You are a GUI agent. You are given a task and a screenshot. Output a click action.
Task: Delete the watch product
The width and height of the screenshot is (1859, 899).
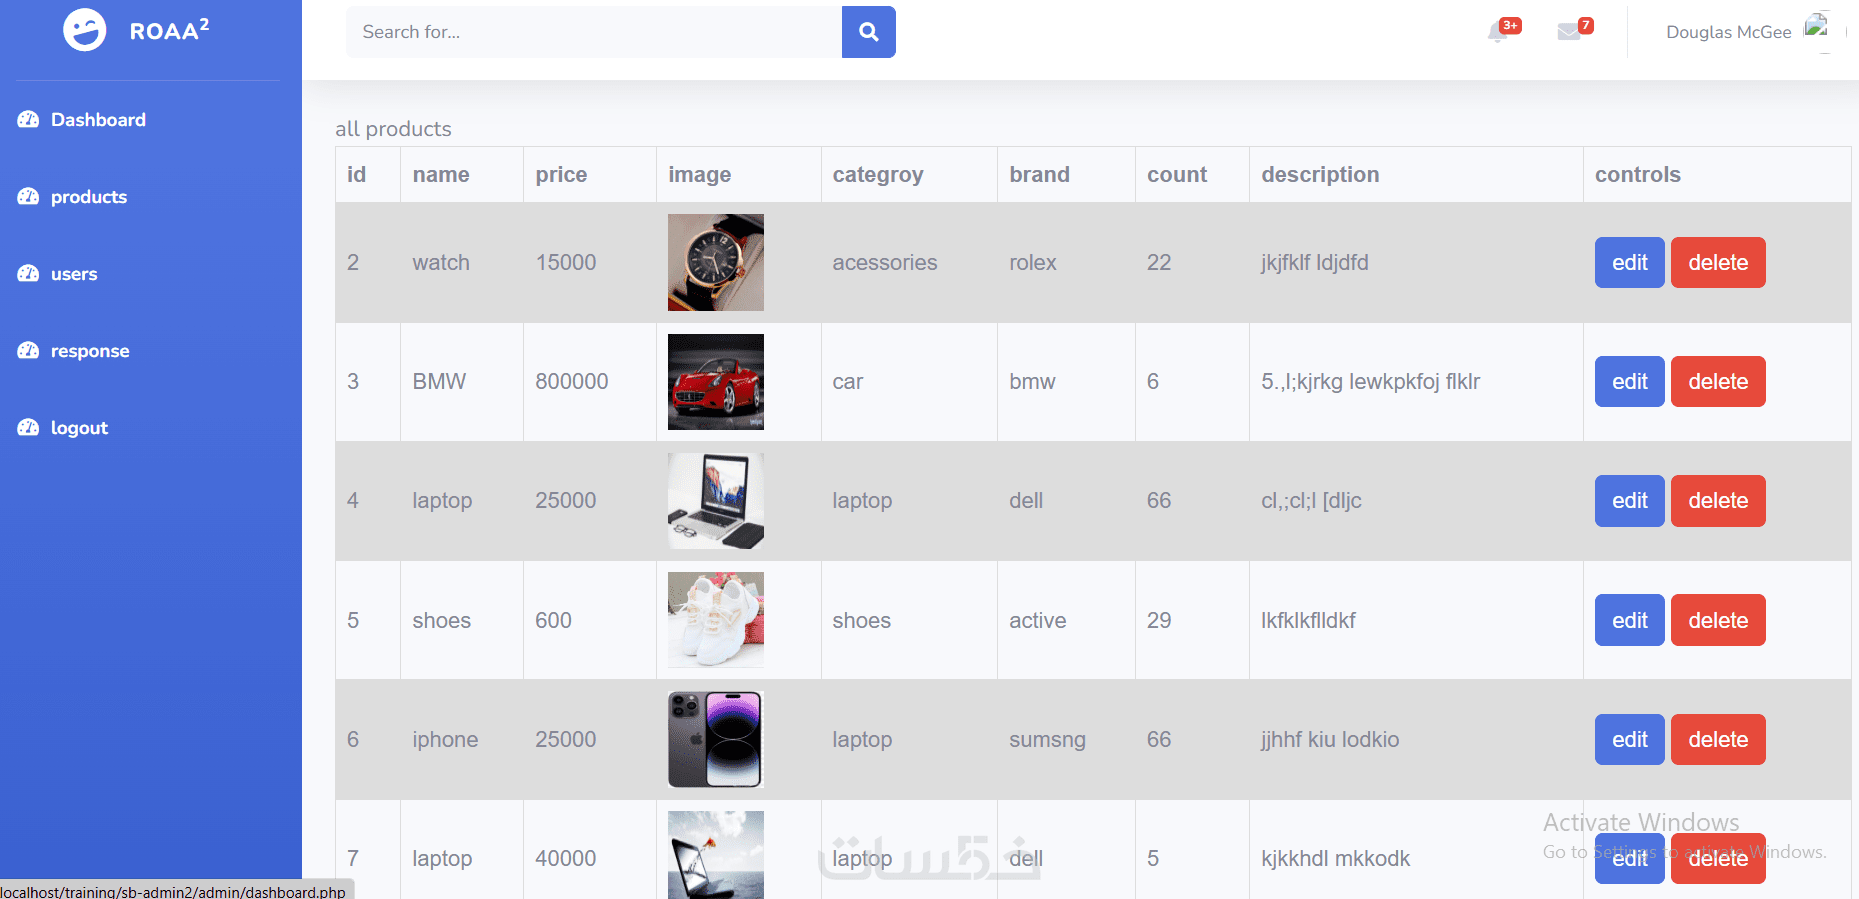point(1718,262)
